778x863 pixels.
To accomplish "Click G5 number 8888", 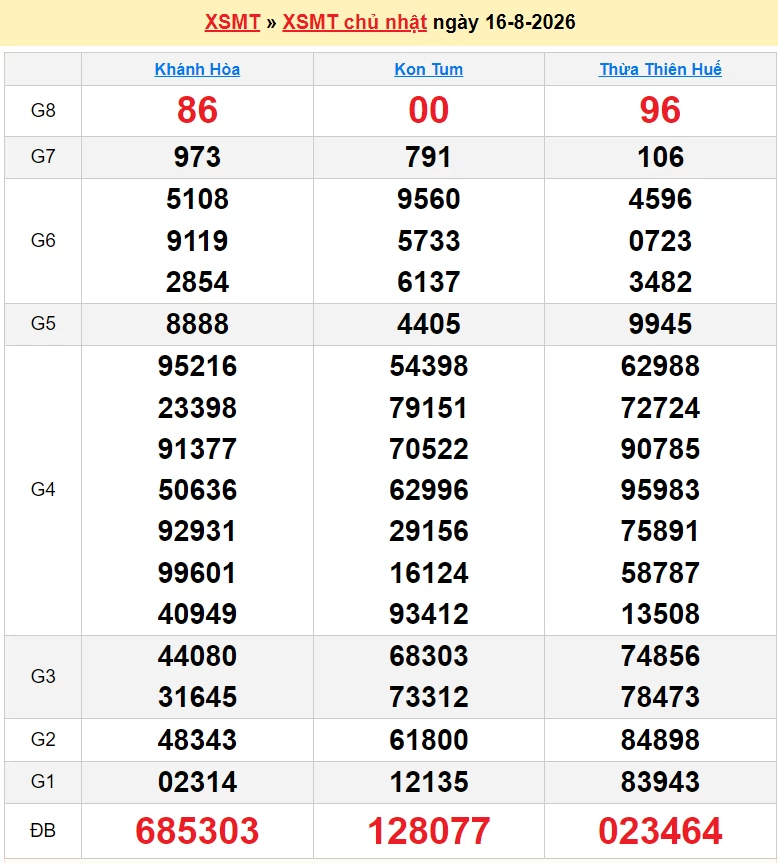I will coord(198,324).
